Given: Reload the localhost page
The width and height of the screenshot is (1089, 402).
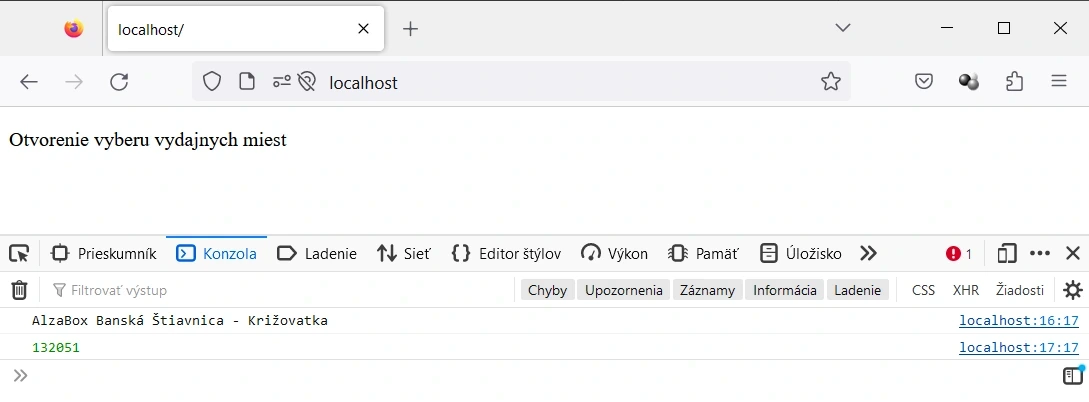Looking at the screenshot, I should point(119,82).
